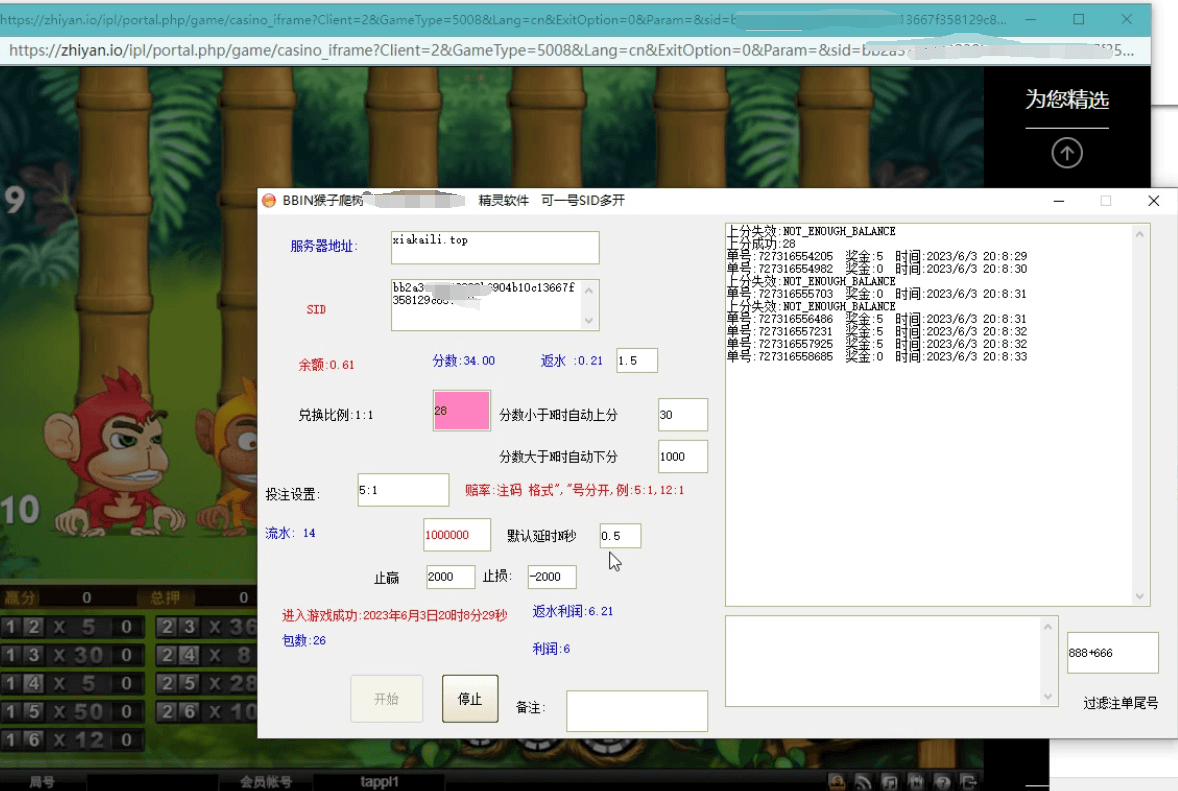Click the bet cell 2 3 x 36

point(207,626)
